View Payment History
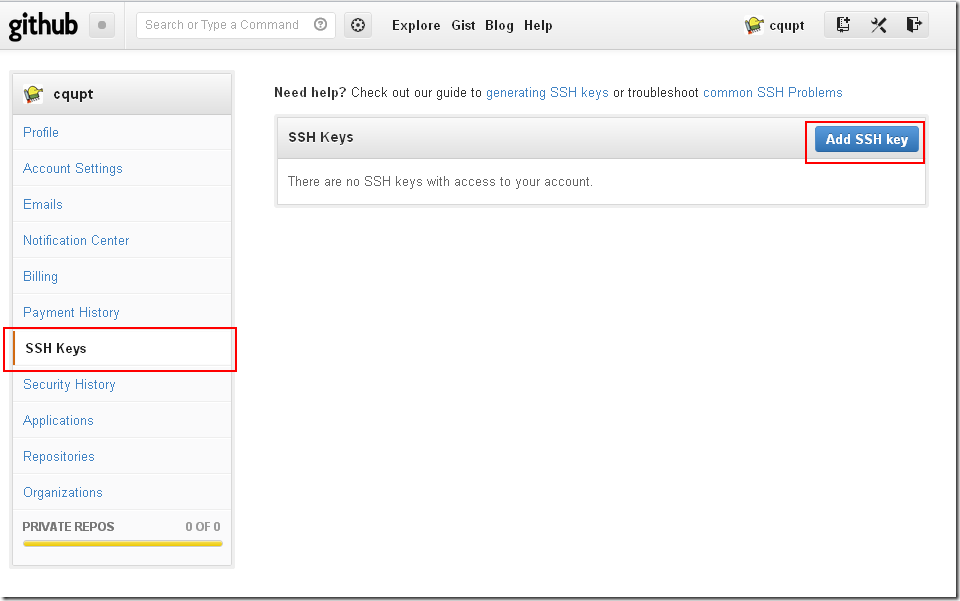The width and height of the screenshot is (960, 601). click(x=71, y=313)
